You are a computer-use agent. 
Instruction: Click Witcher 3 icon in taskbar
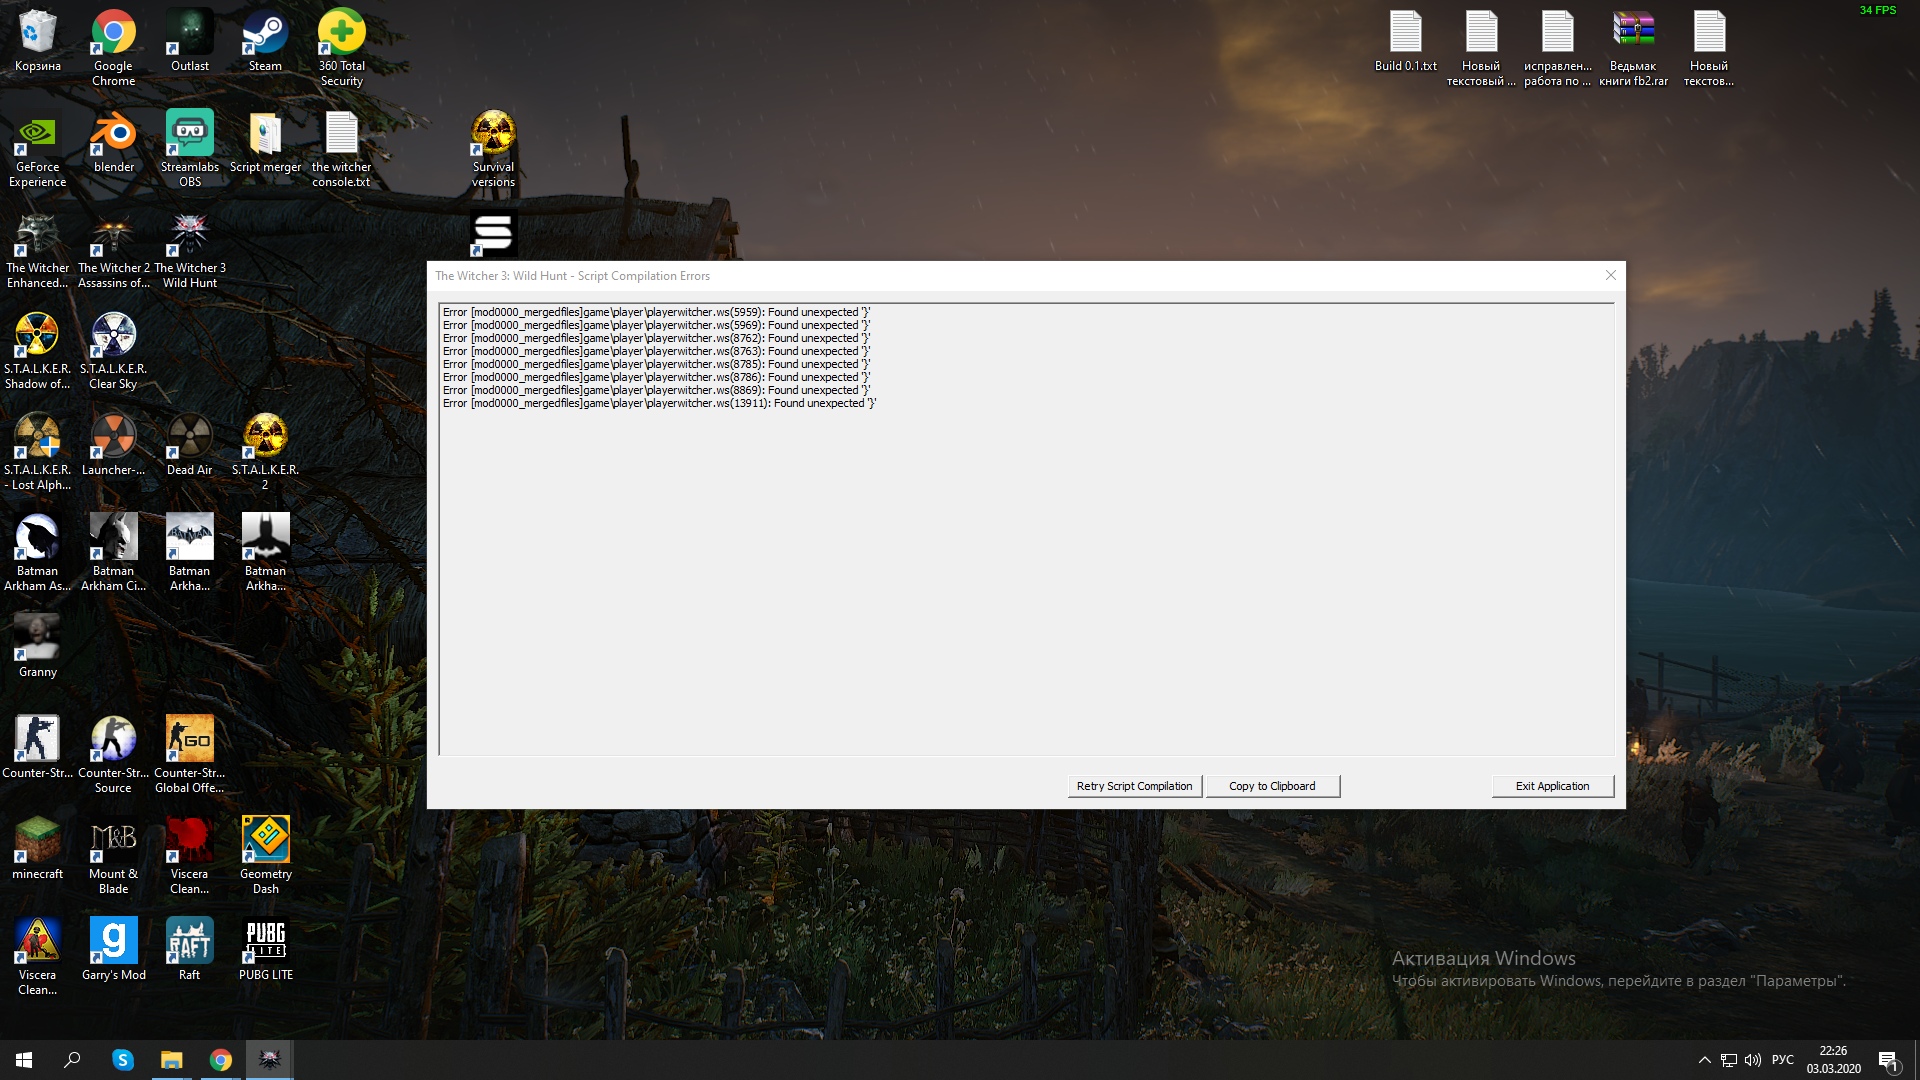[269, 1060]
